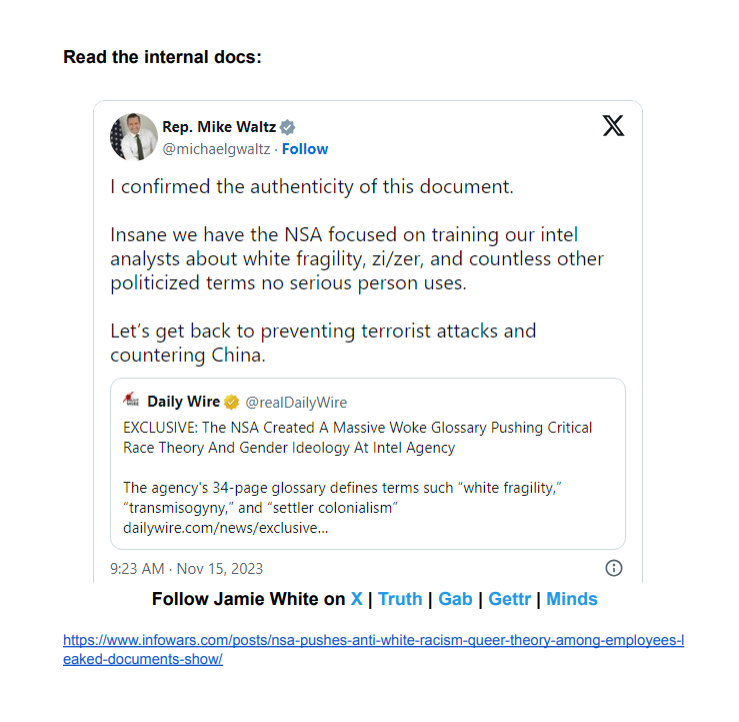The width and height of the screenshot is (739, 722).
Task: Follow @michaelgwaltz via the Follow link
Action: pos(305,149)
